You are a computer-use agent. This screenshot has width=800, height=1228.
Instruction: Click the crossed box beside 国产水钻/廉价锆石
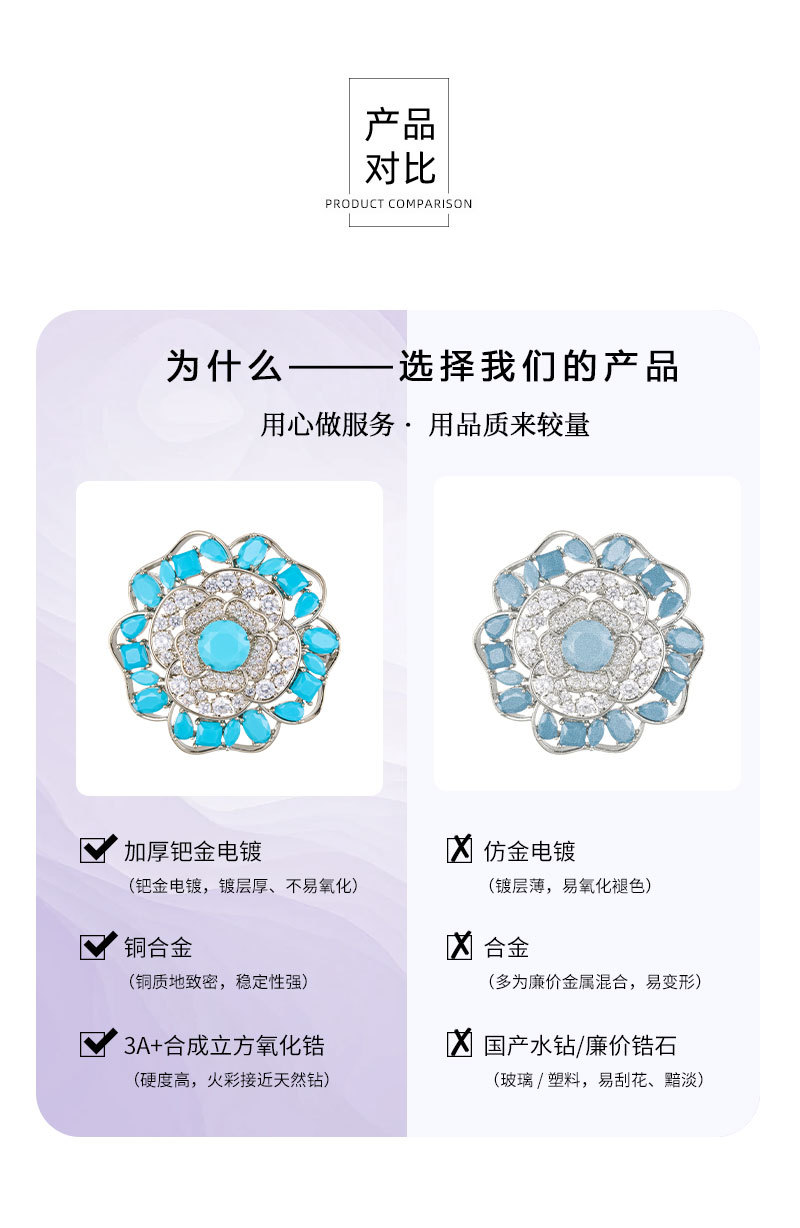(459, 1044)
